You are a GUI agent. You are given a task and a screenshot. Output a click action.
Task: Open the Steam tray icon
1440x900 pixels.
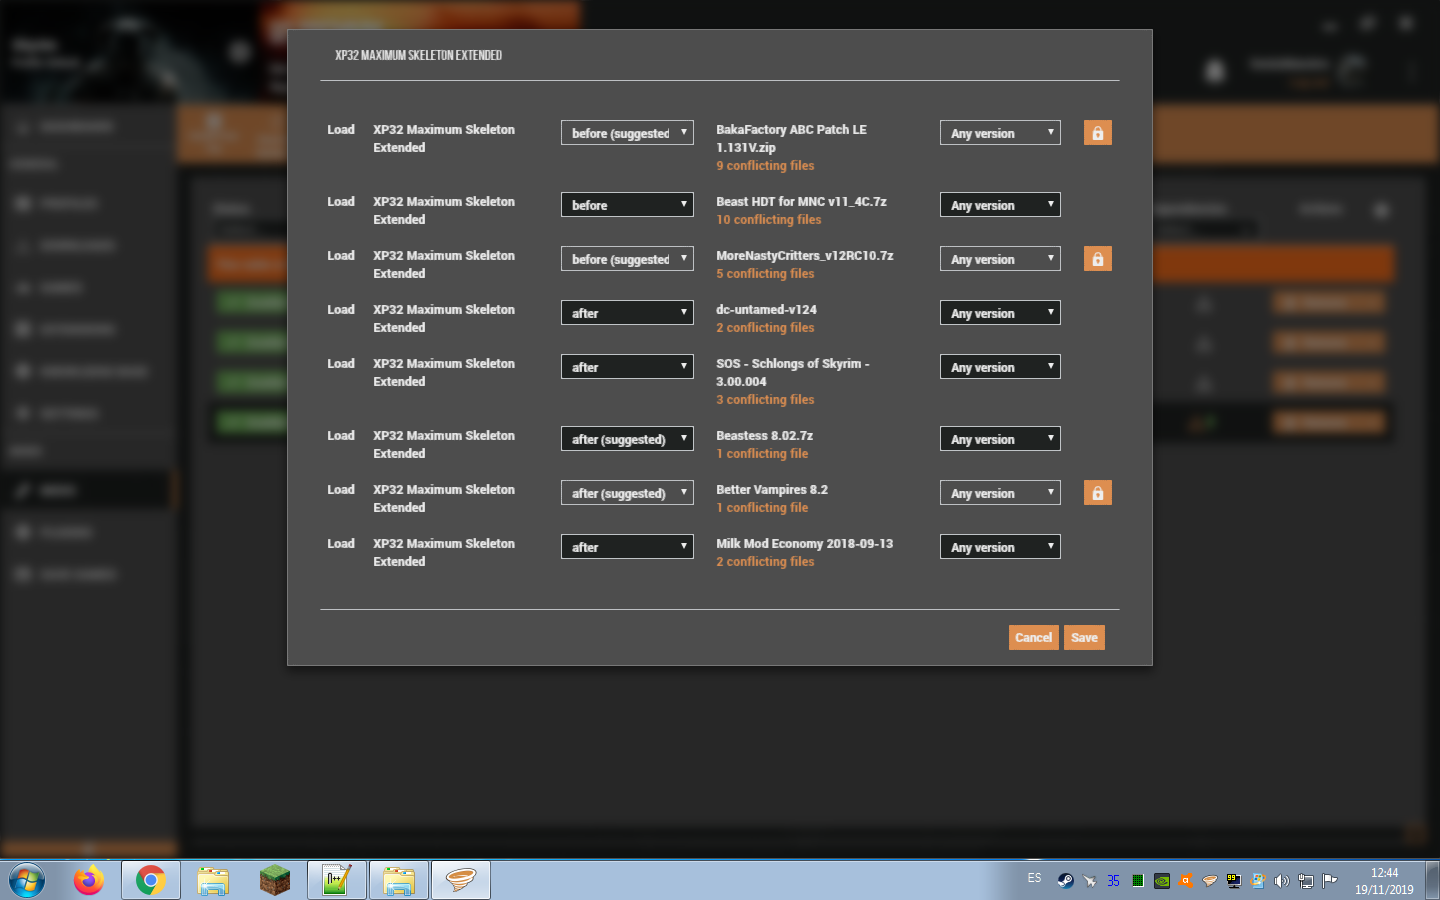(x=1065, y=881)
